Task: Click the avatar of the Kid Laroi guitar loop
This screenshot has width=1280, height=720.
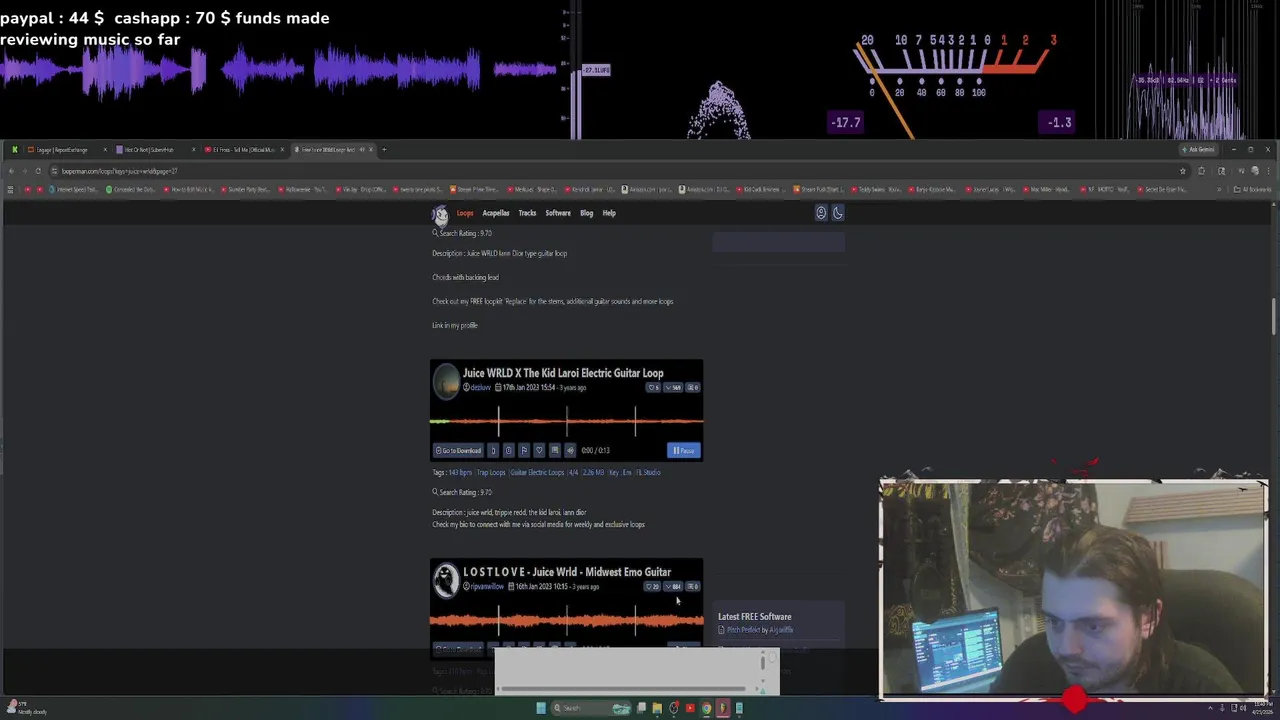Action: click(446, 381)
